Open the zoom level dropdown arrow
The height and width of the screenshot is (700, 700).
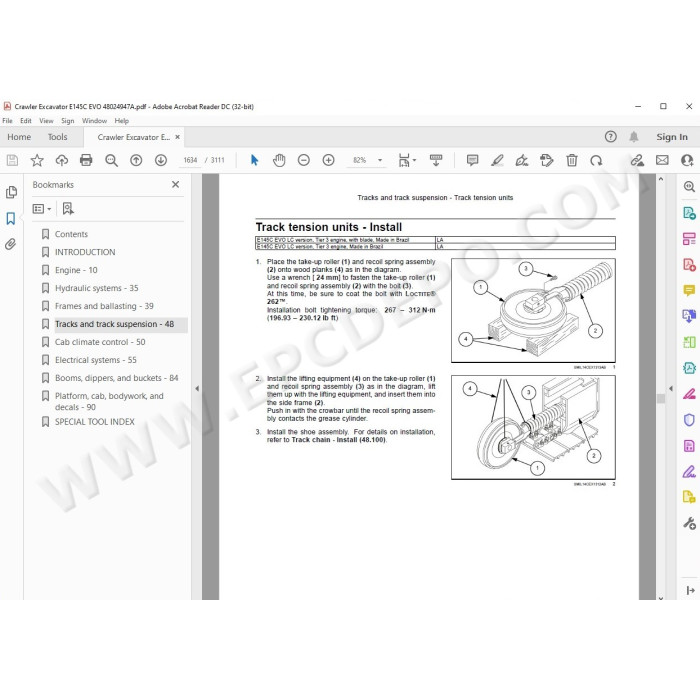tap(380, 160)
